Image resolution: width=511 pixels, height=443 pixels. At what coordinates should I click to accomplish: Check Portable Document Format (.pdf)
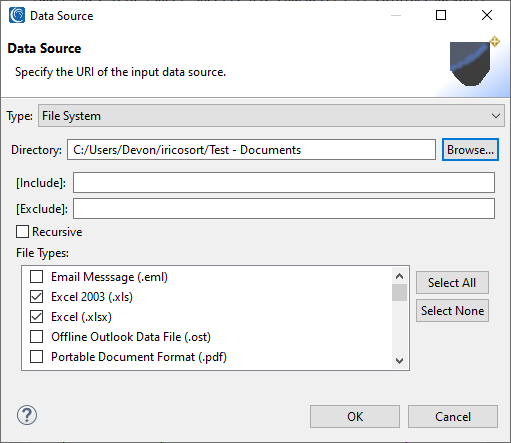pos(36,357)
